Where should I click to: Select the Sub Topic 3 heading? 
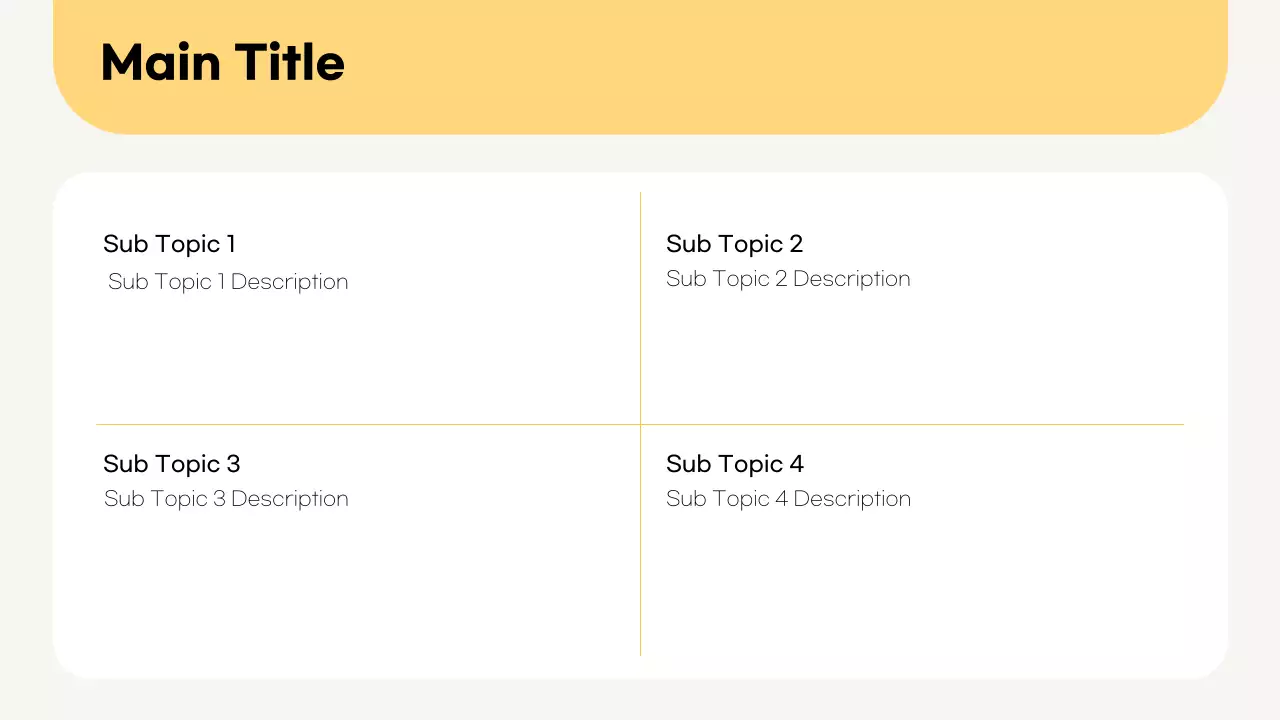point(171,464)
